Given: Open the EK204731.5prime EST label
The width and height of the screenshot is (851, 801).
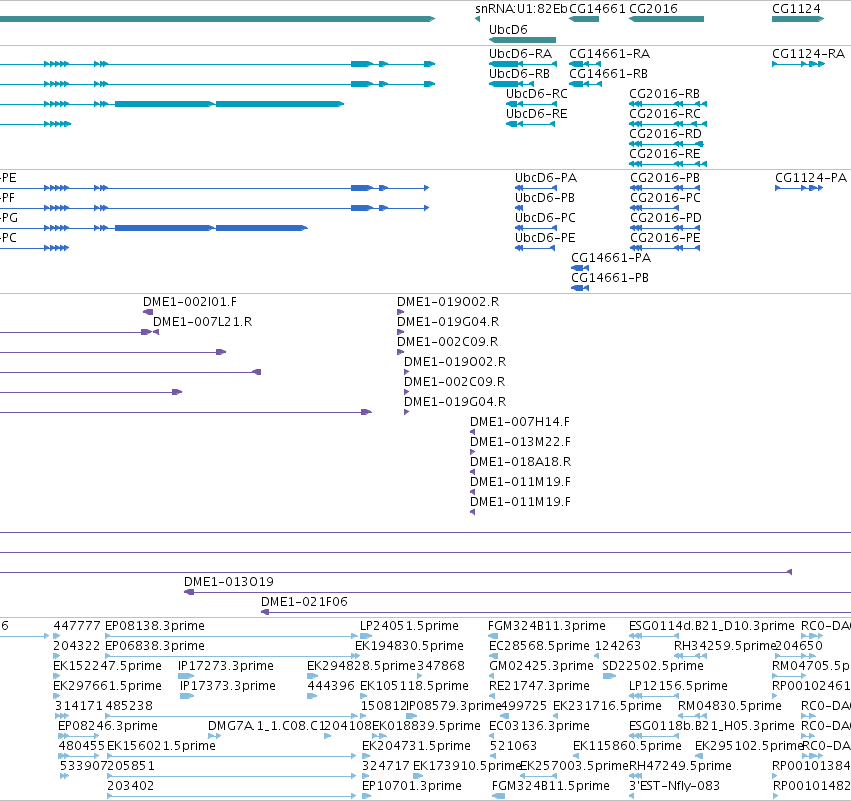Looking at the screenshot, I should 416,747.
